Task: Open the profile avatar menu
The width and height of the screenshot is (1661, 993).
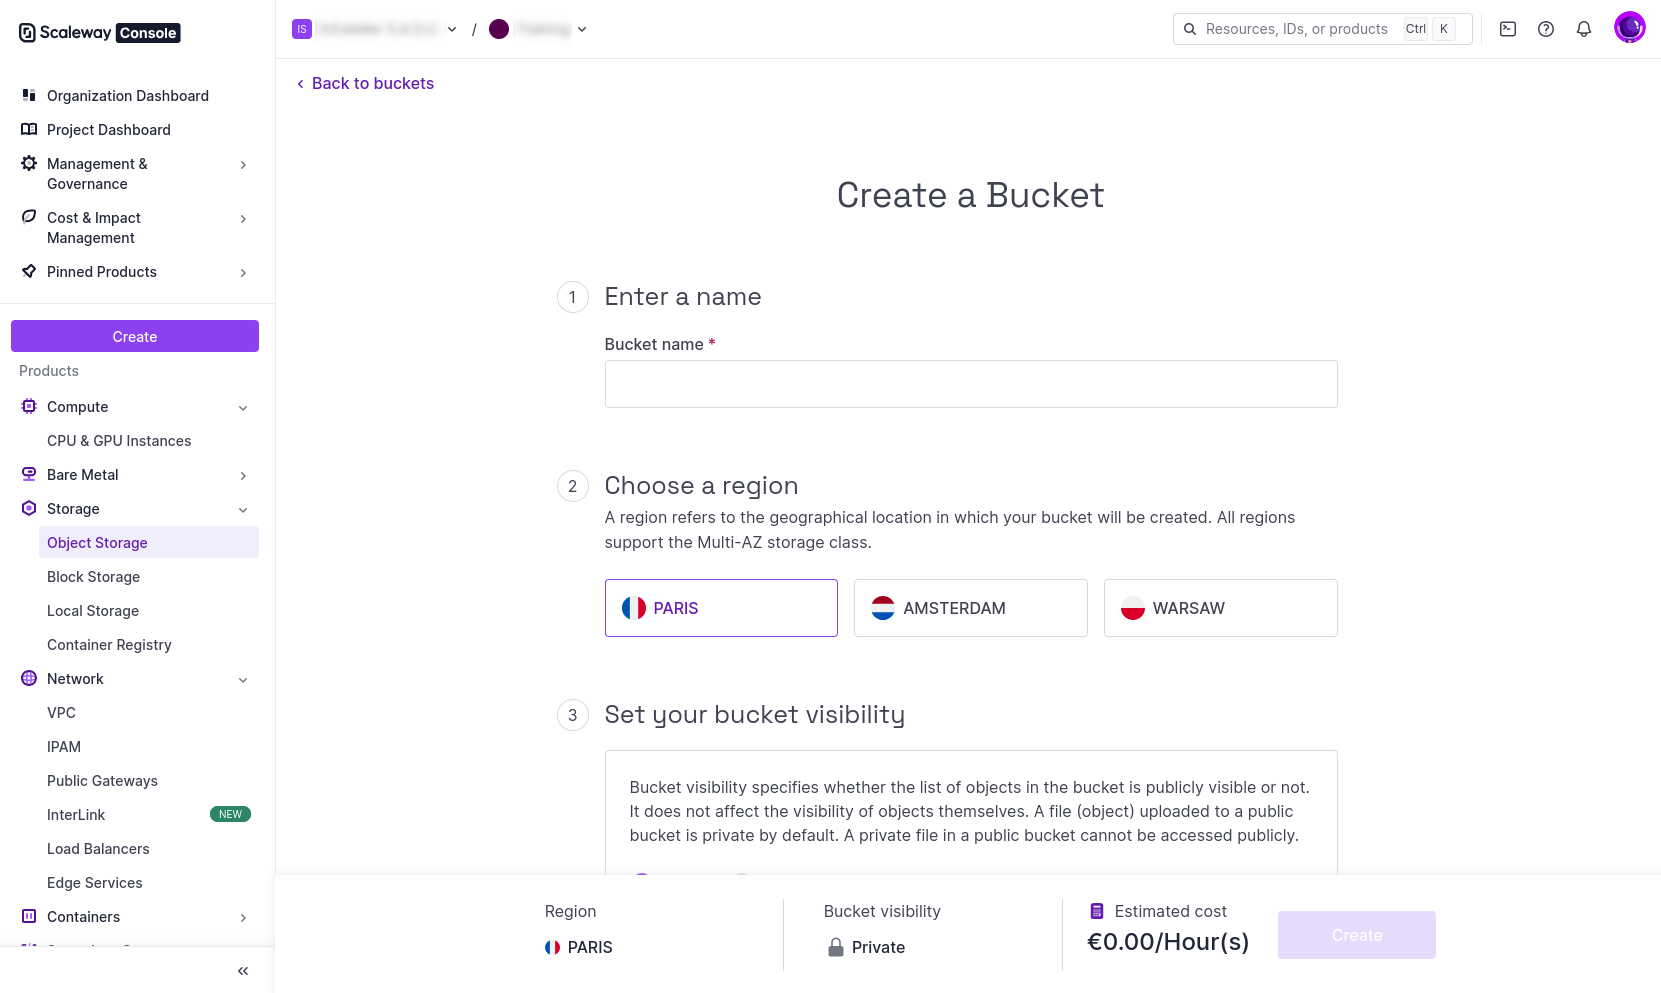Action: click(1629, 27)
